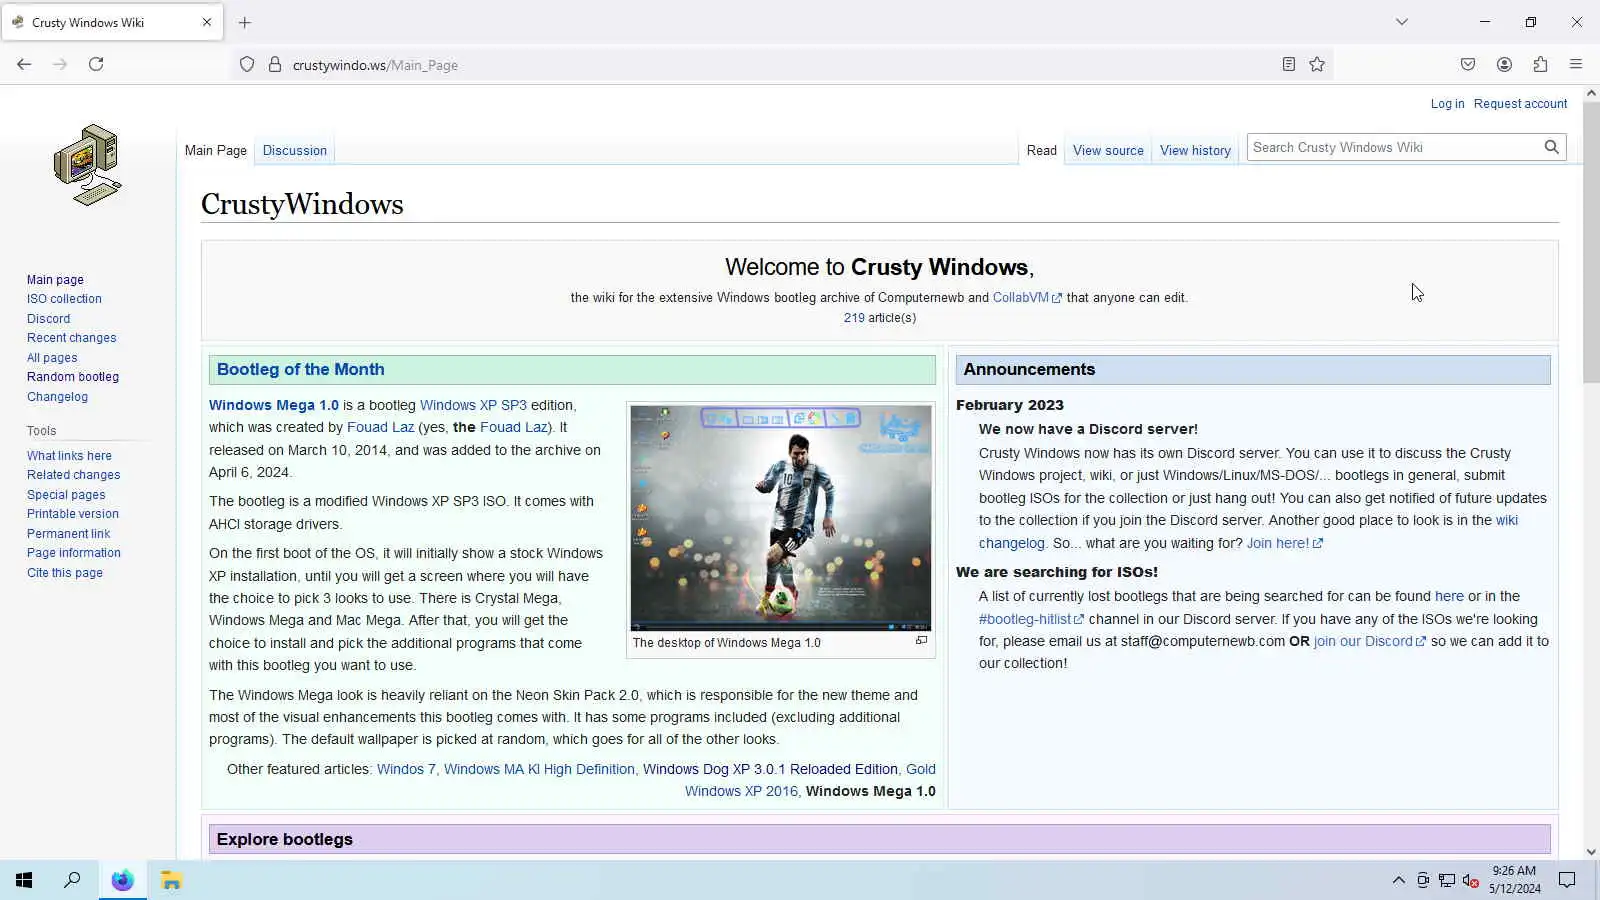Image resolution: width=1600 pixels, height=900 pixels.
Task: Open the Windos 7 featured article
Action: pos(406,769)
